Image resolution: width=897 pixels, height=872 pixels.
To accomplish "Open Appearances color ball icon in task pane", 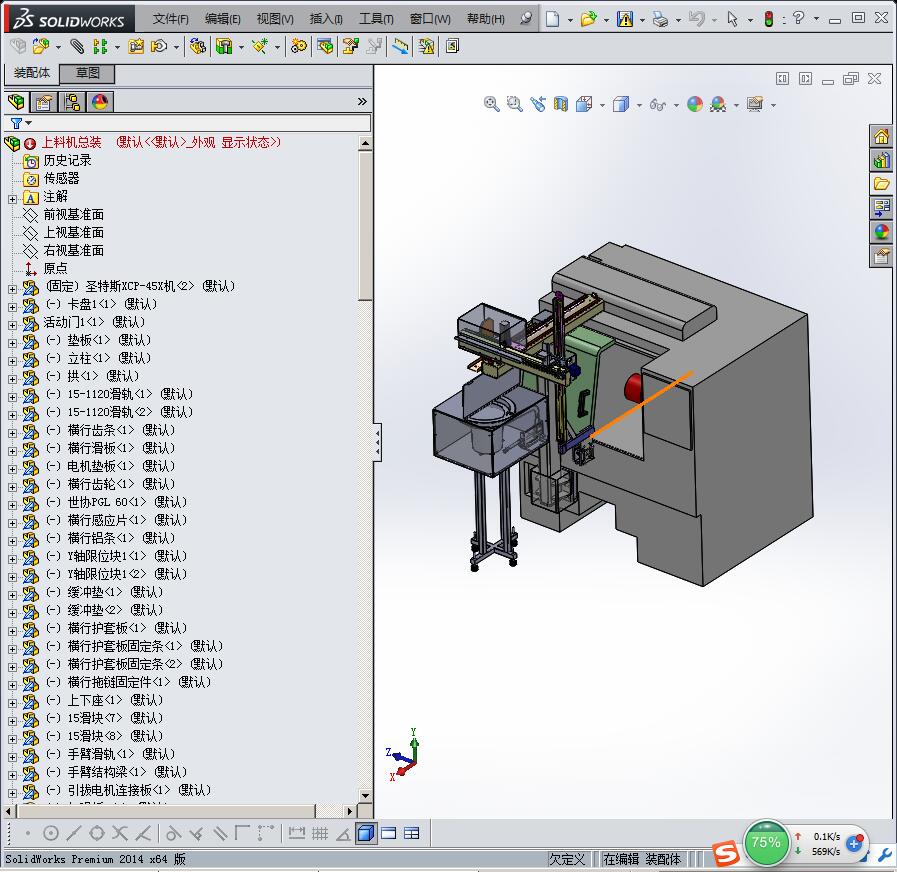I will (881, 232).
